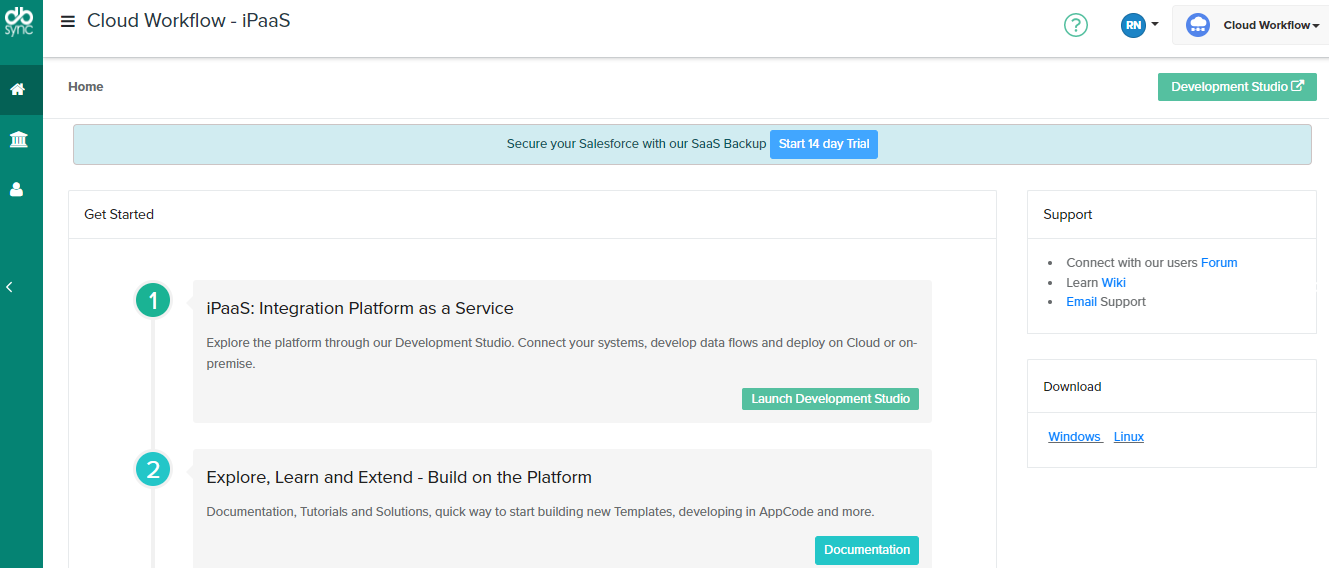
Task: Open the home icon in sidebar
Action: click(x=18, y=90)
